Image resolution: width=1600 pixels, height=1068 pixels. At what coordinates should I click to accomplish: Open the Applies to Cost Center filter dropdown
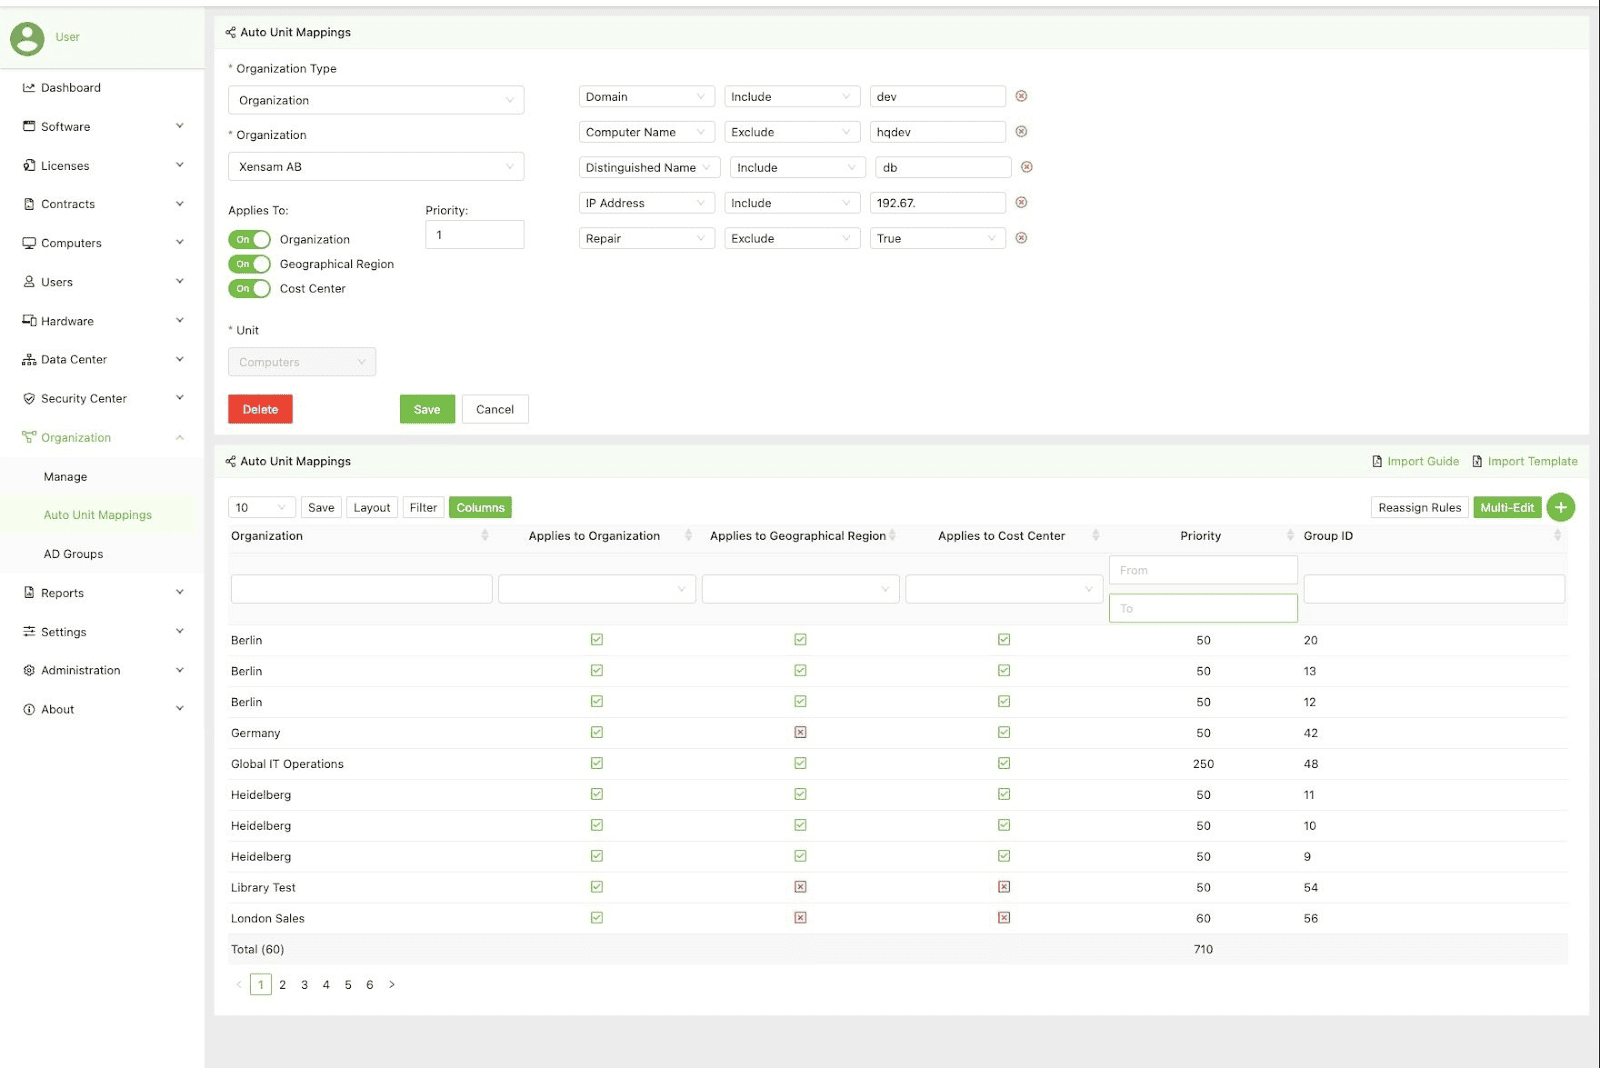(1004, 589)
